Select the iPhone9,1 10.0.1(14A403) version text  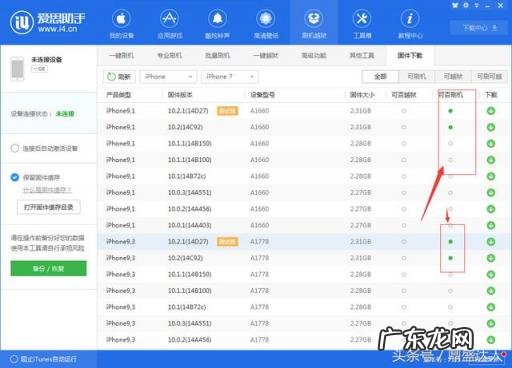[x=189, y=225]
